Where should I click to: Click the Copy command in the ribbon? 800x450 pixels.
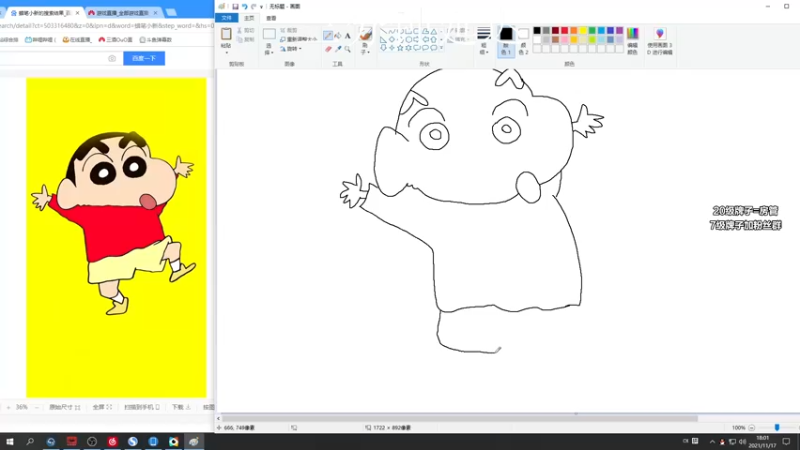tap(246, 39)
